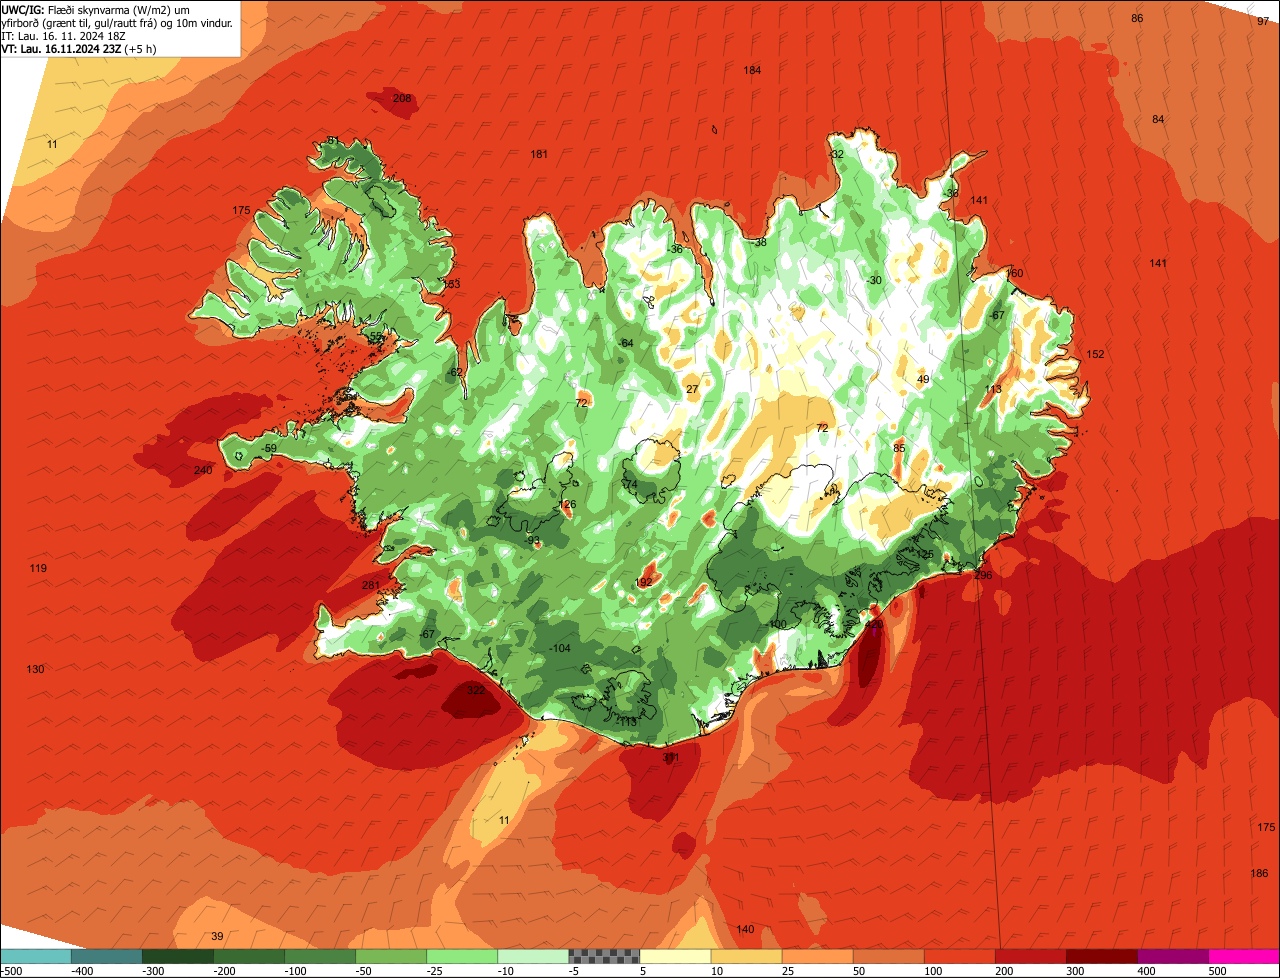Select the pale yellow swatch between 5 and 10

point(675,956)
